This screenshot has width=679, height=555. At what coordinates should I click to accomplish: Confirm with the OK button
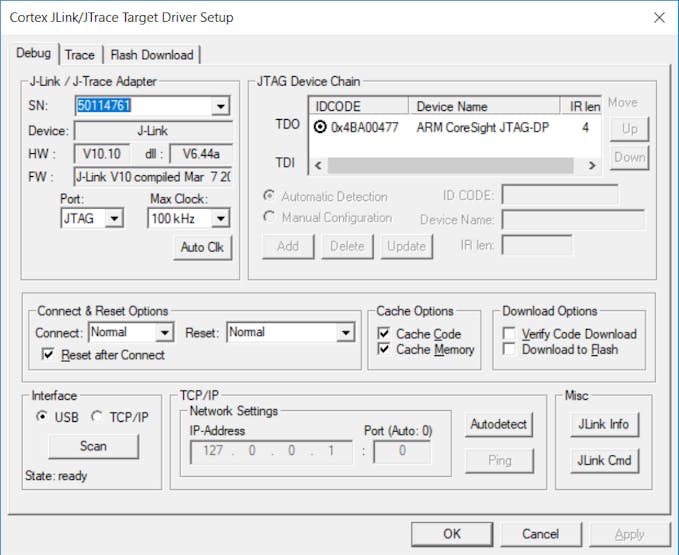(x=452, y=534)
